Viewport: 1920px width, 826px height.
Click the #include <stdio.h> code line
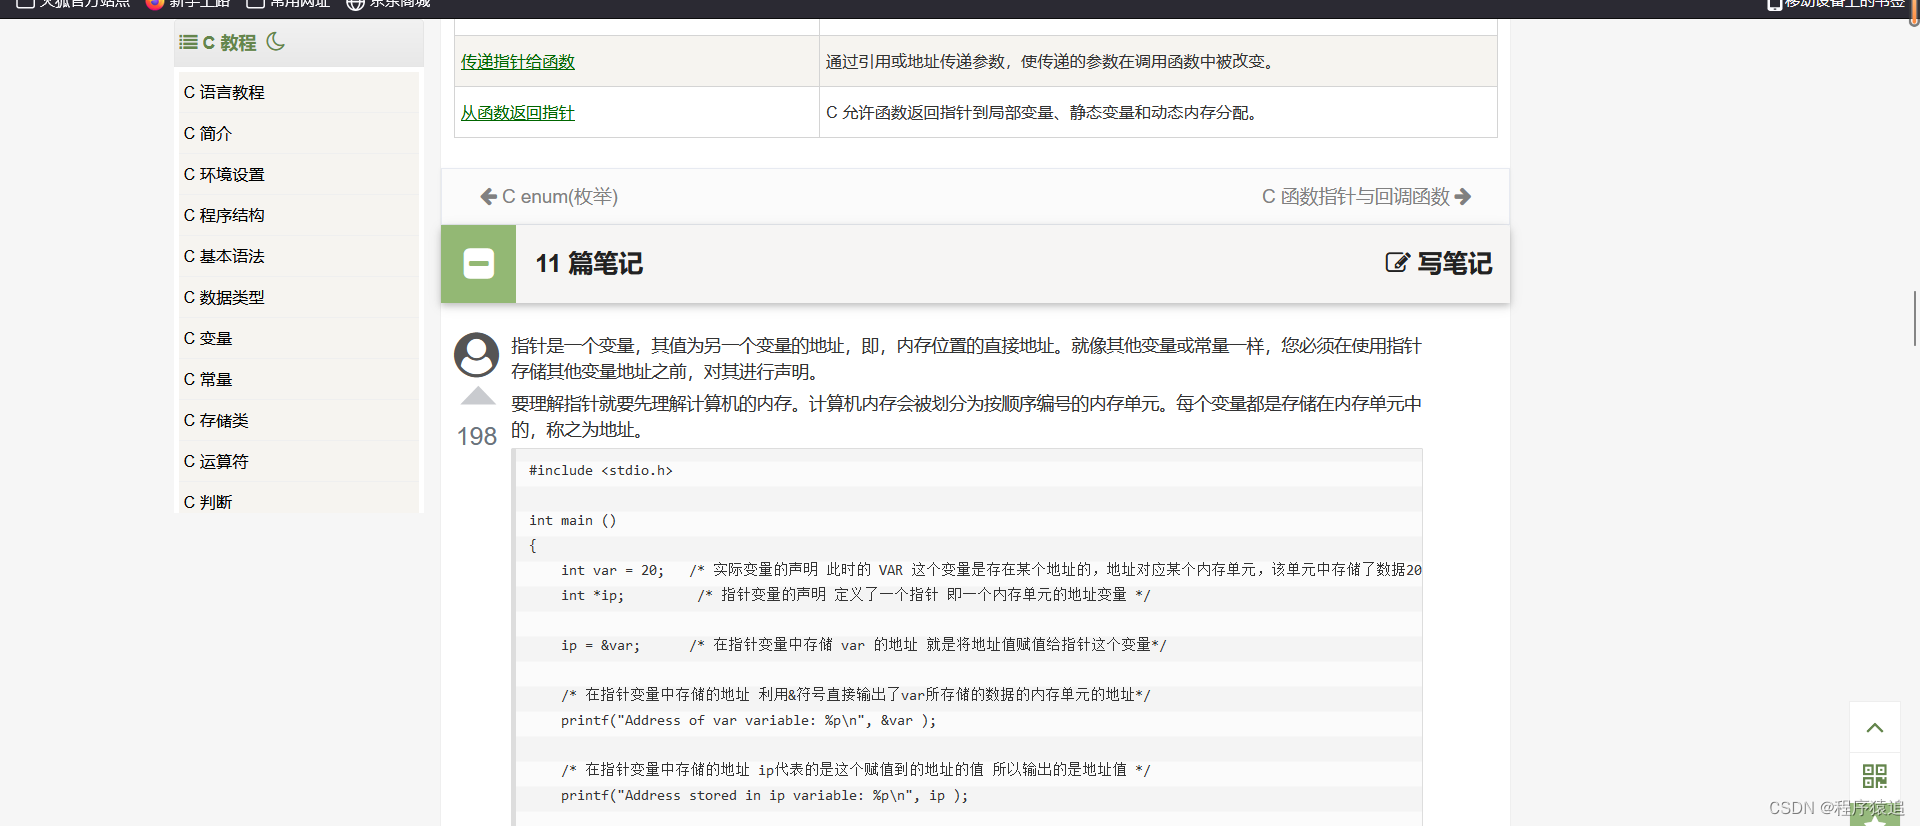coord(601,470)
